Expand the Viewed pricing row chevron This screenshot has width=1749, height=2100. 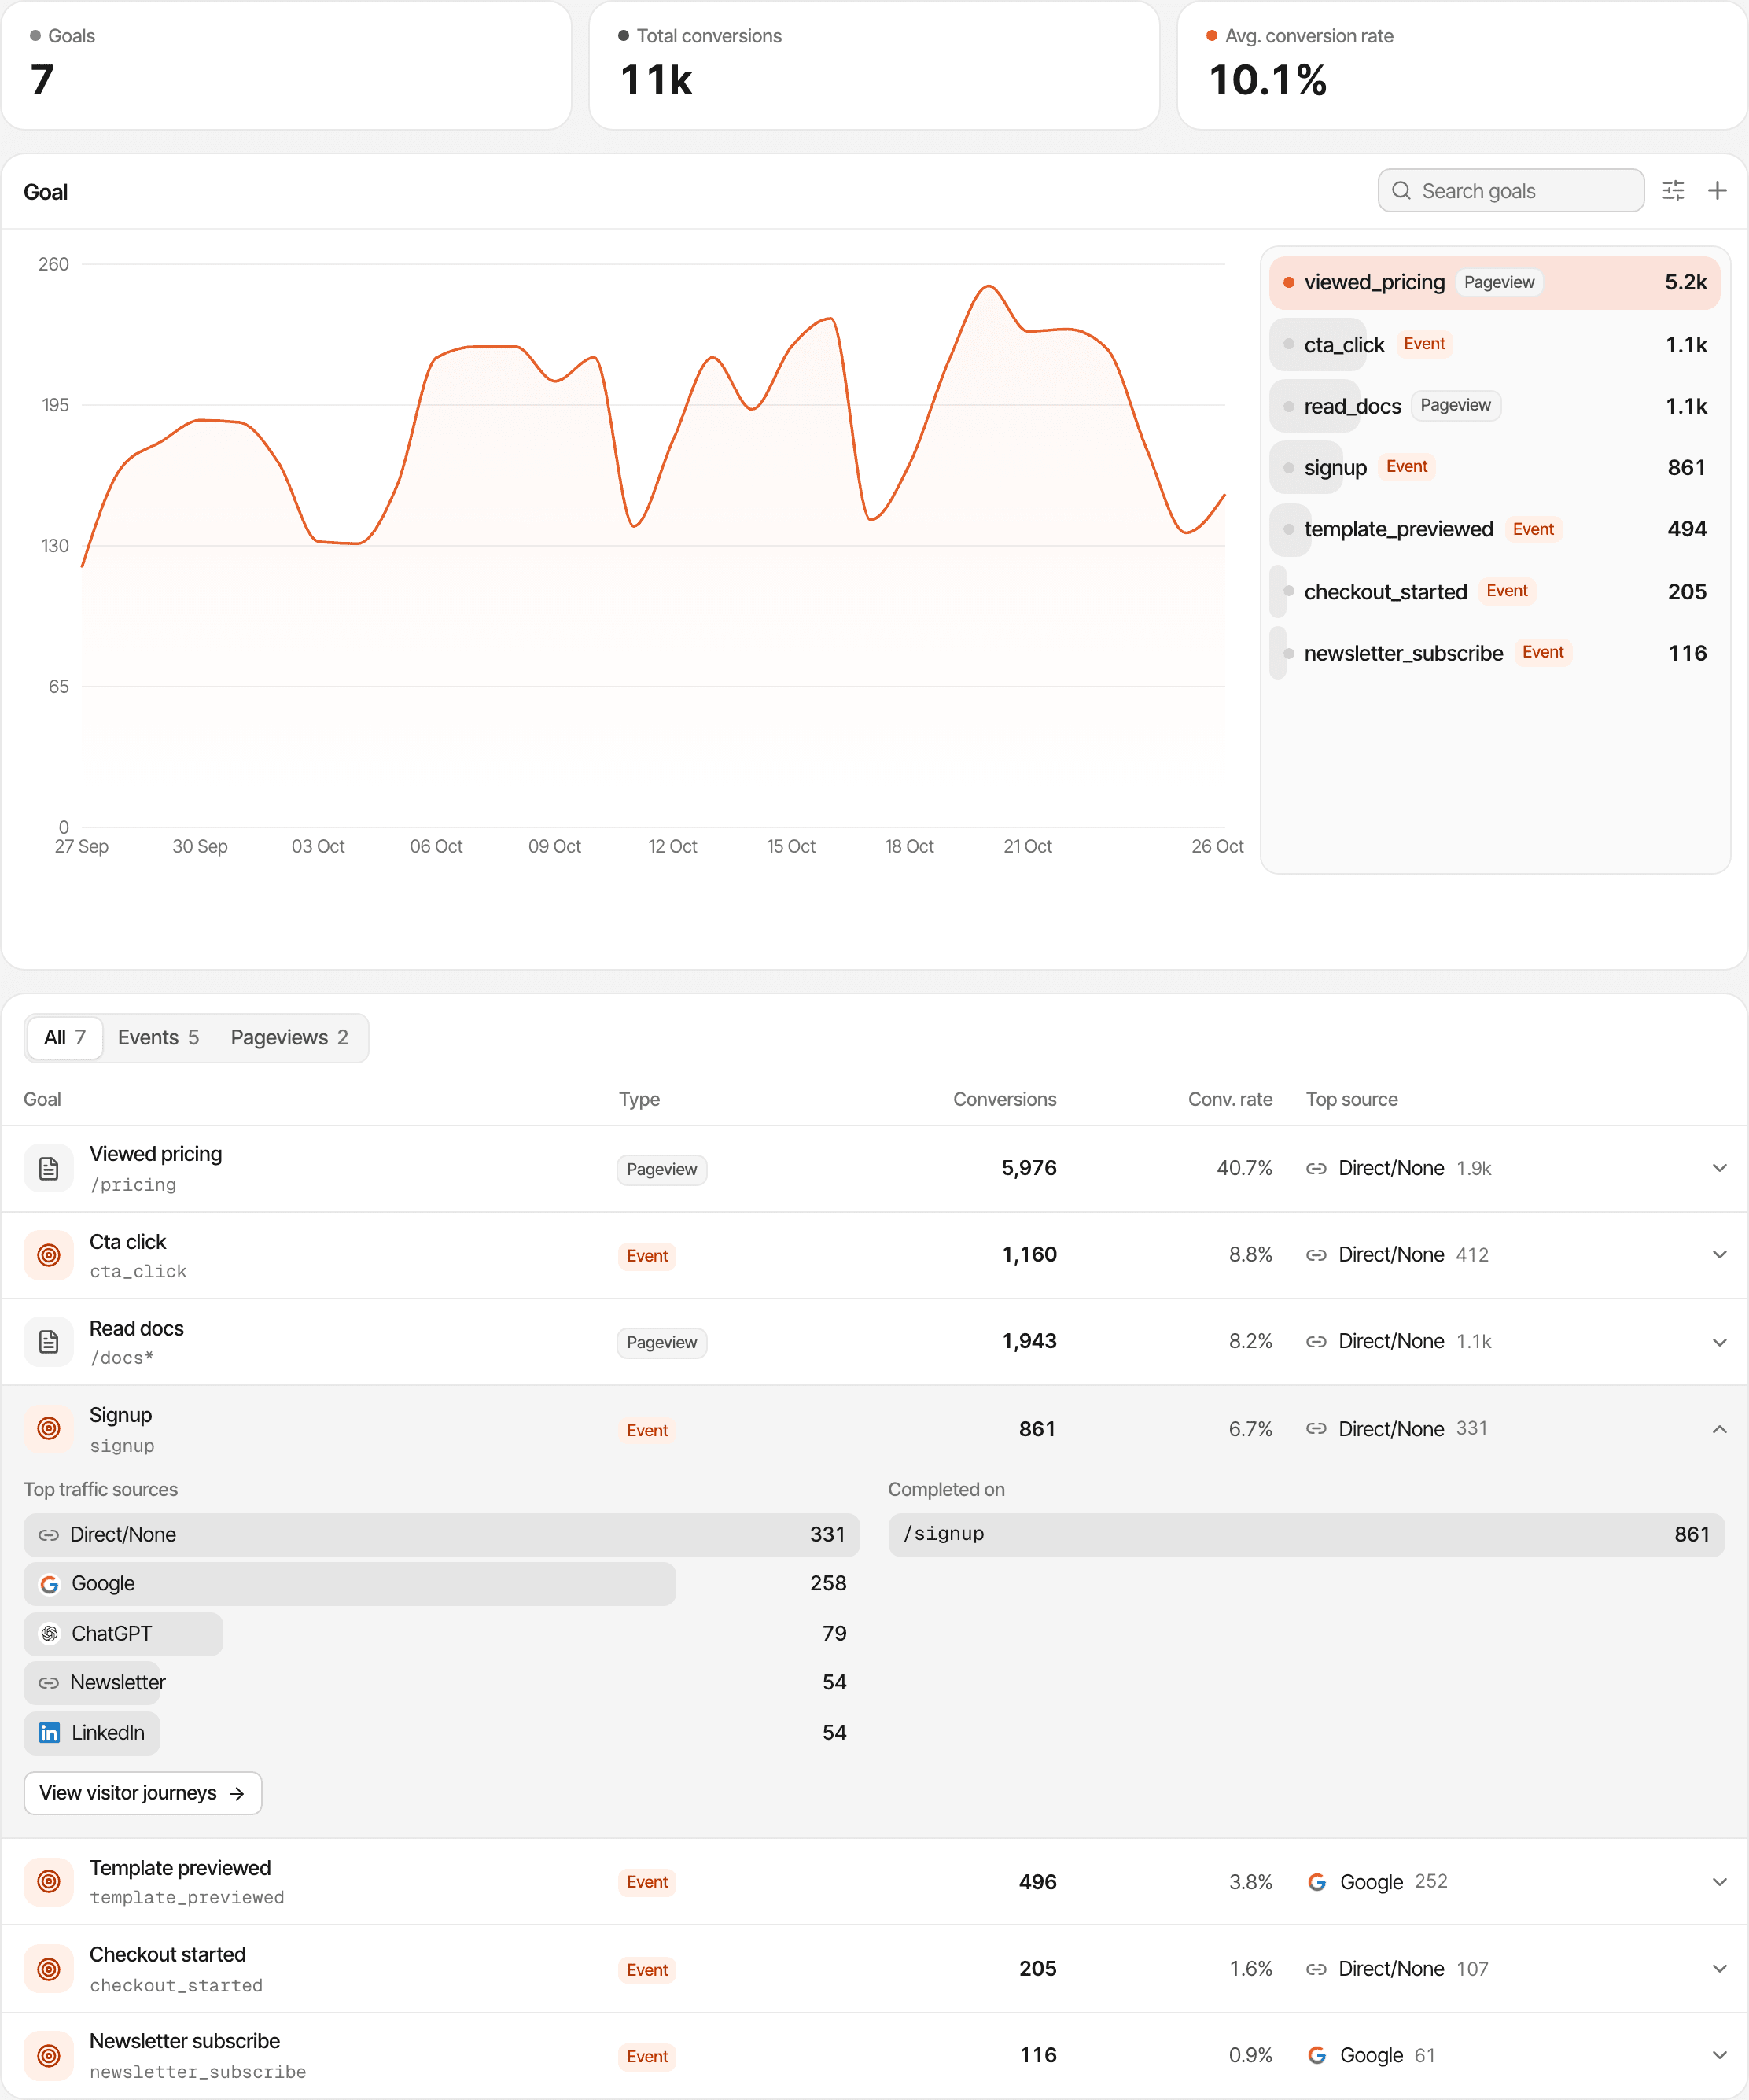point(1719,1168)
